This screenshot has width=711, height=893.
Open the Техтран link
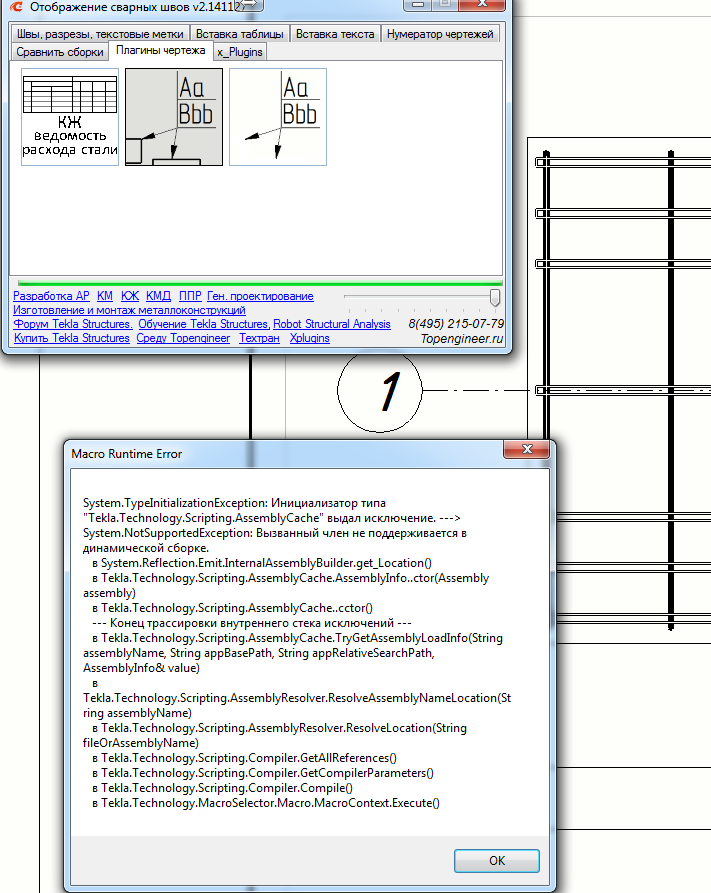pos(259,338)
